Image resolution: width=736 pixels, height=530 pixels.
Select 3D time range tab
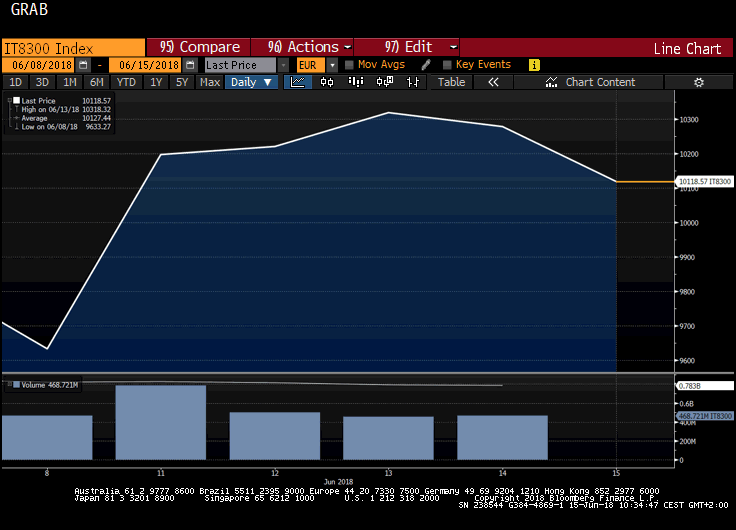tap(42, 82)
